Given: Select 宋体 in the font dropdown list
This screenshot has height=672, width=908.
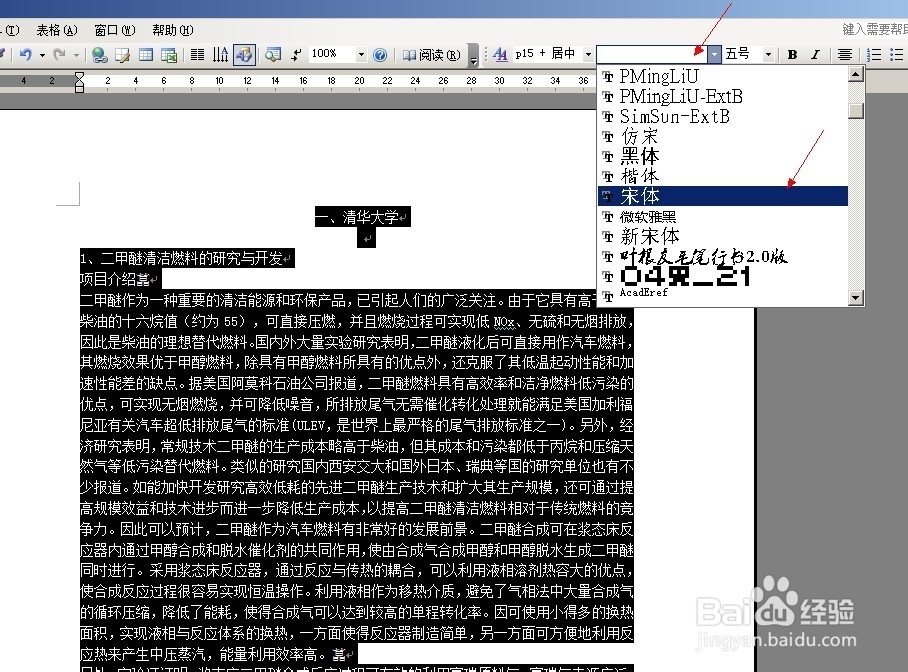Looking at the screenshot, I should [x=640, y=196].
